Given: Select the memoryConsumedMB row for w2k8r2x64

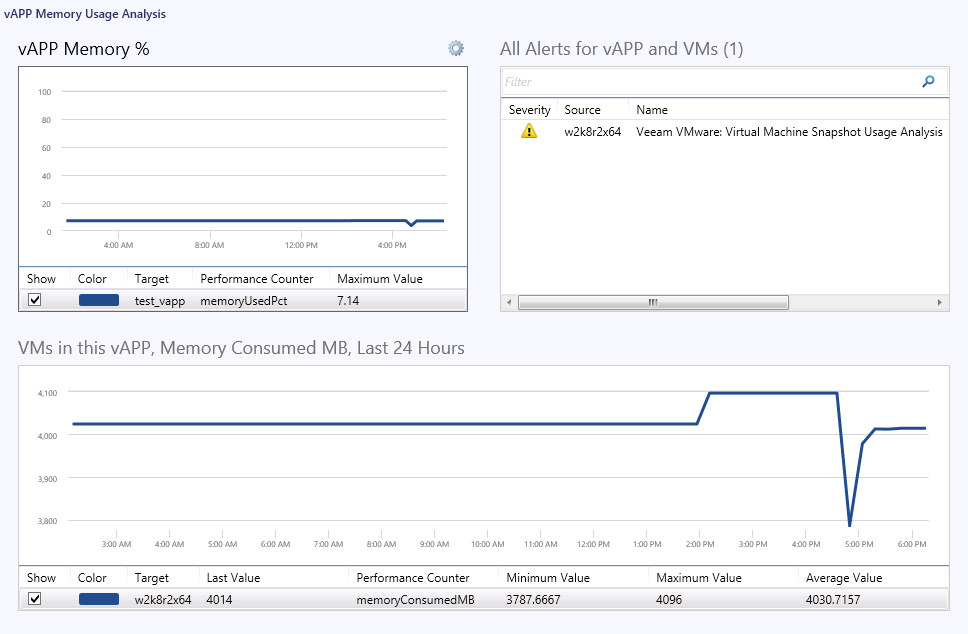Looking at the screenshot, I should coord(484,599).
